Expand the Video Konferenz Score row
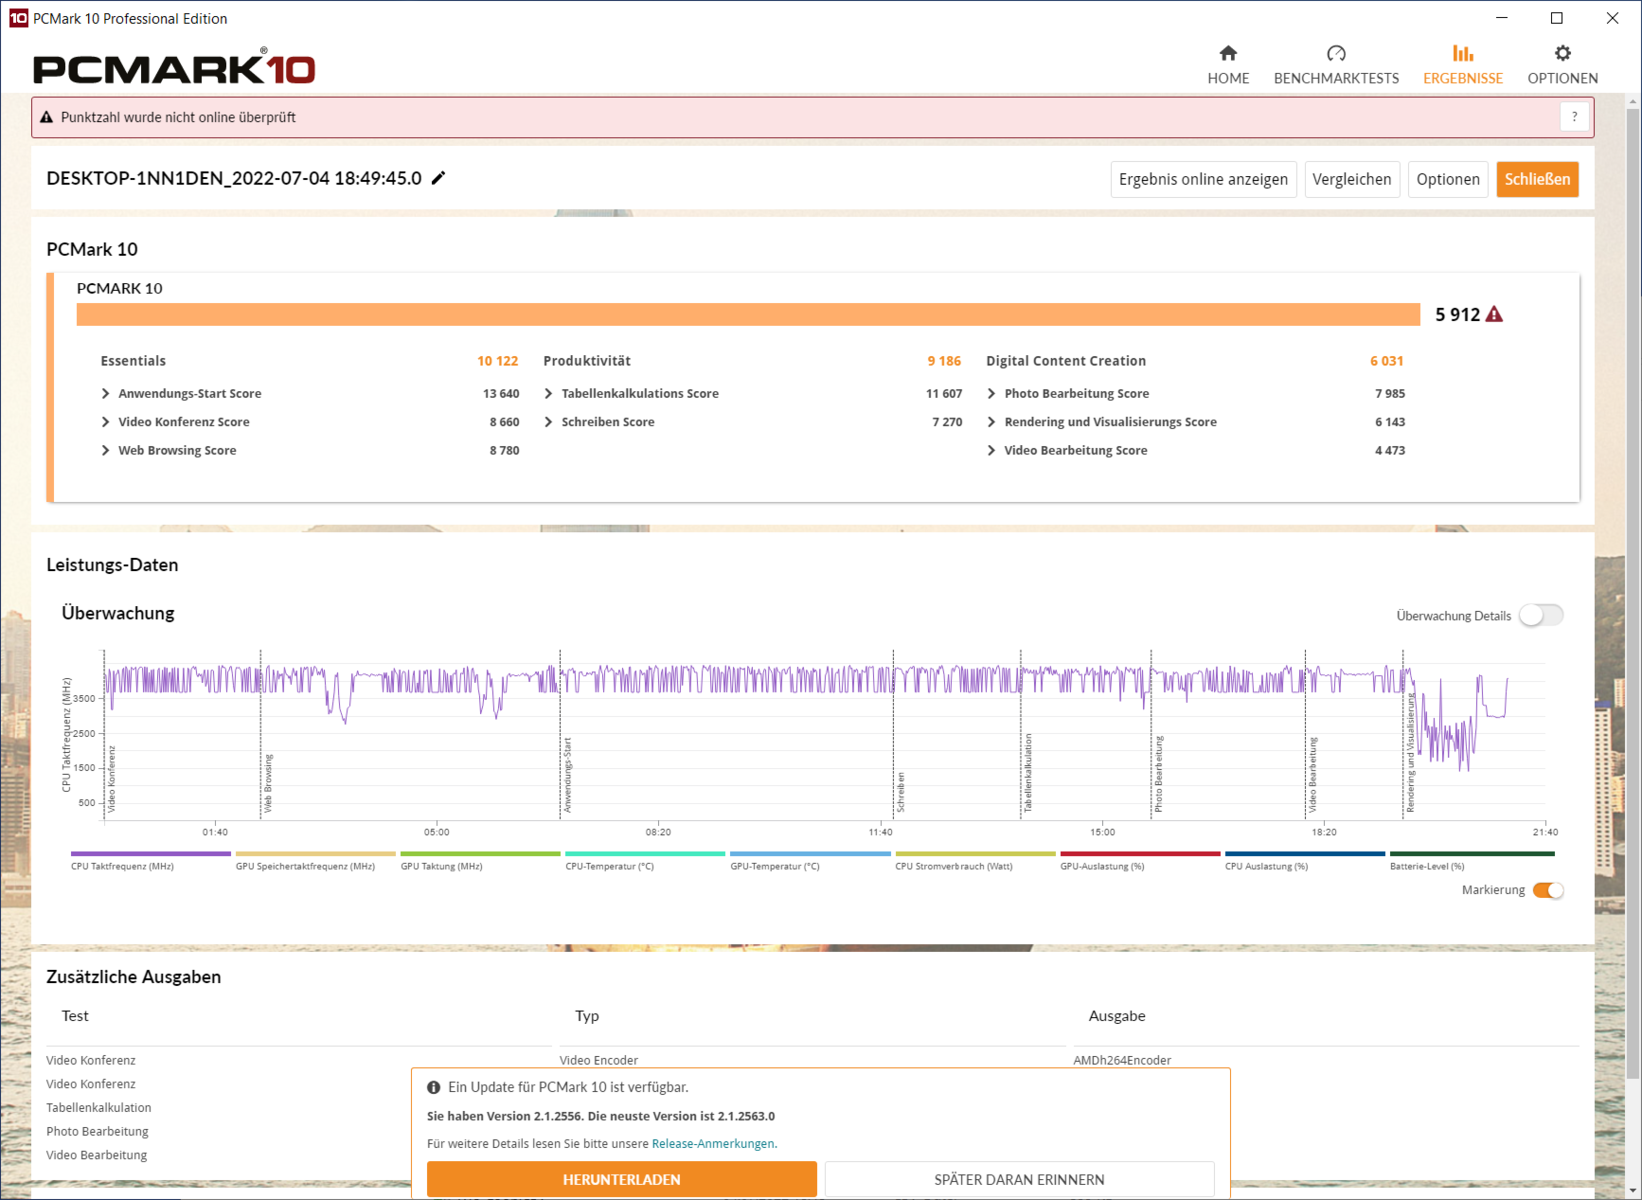Viewport: 1642px width, 1200px height. point(106,422)
